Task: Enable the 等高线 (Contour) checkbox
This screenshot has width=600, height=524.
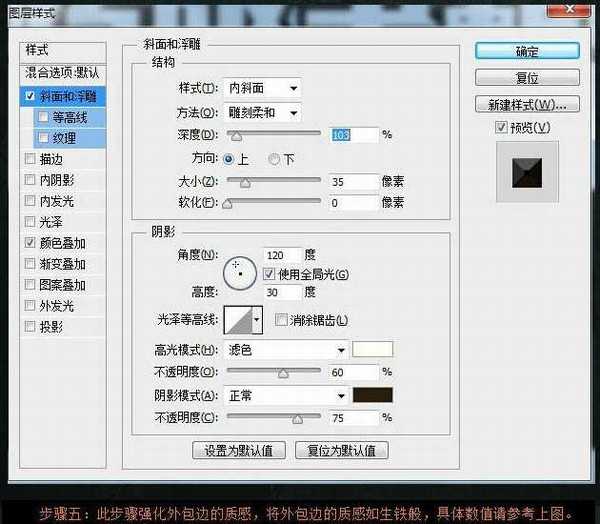Action: pos(43,117)
